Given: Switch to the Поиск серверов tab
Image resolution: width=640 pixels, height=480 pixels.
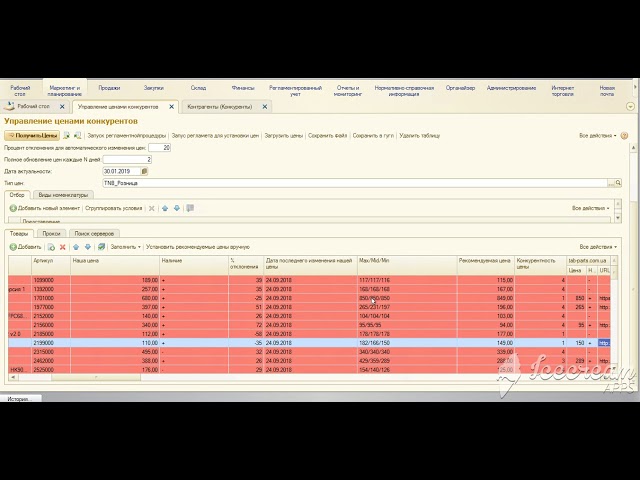Looking at the screenshot, I should (94, 233).
